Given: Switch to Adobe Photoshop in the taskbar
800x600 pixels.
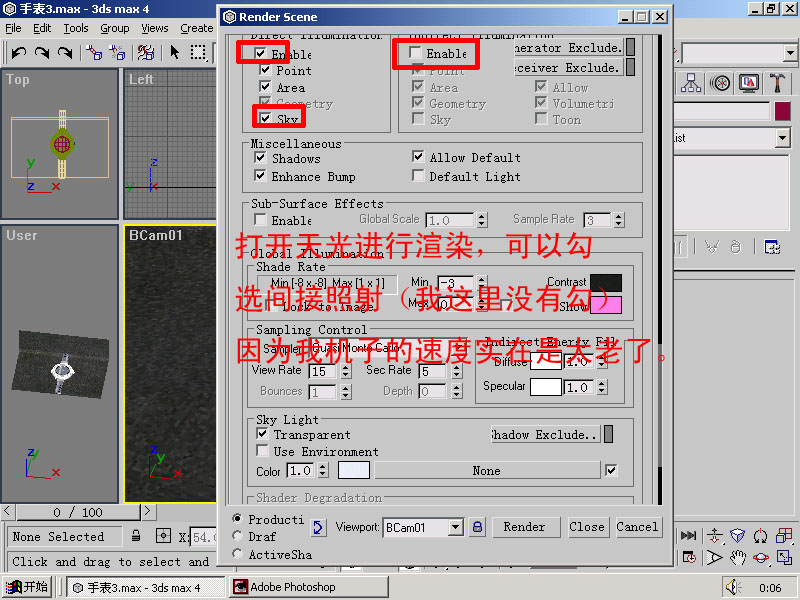Looking at the screenshot, I should 307,587.
